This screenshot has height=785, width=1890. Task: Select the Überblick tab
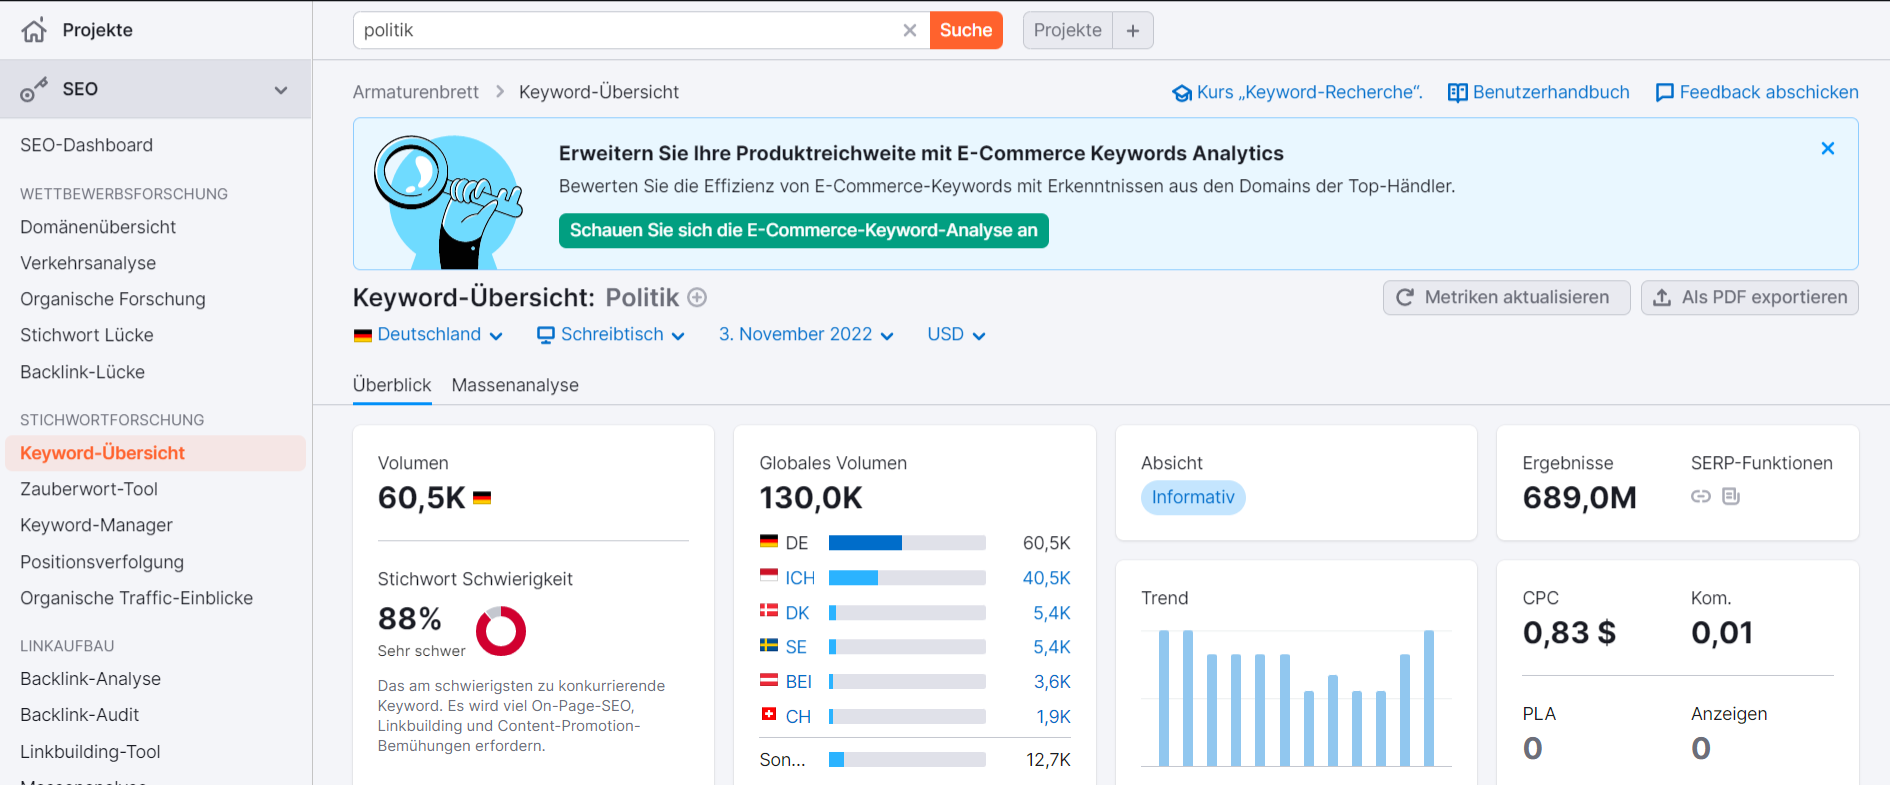(392, 385)
